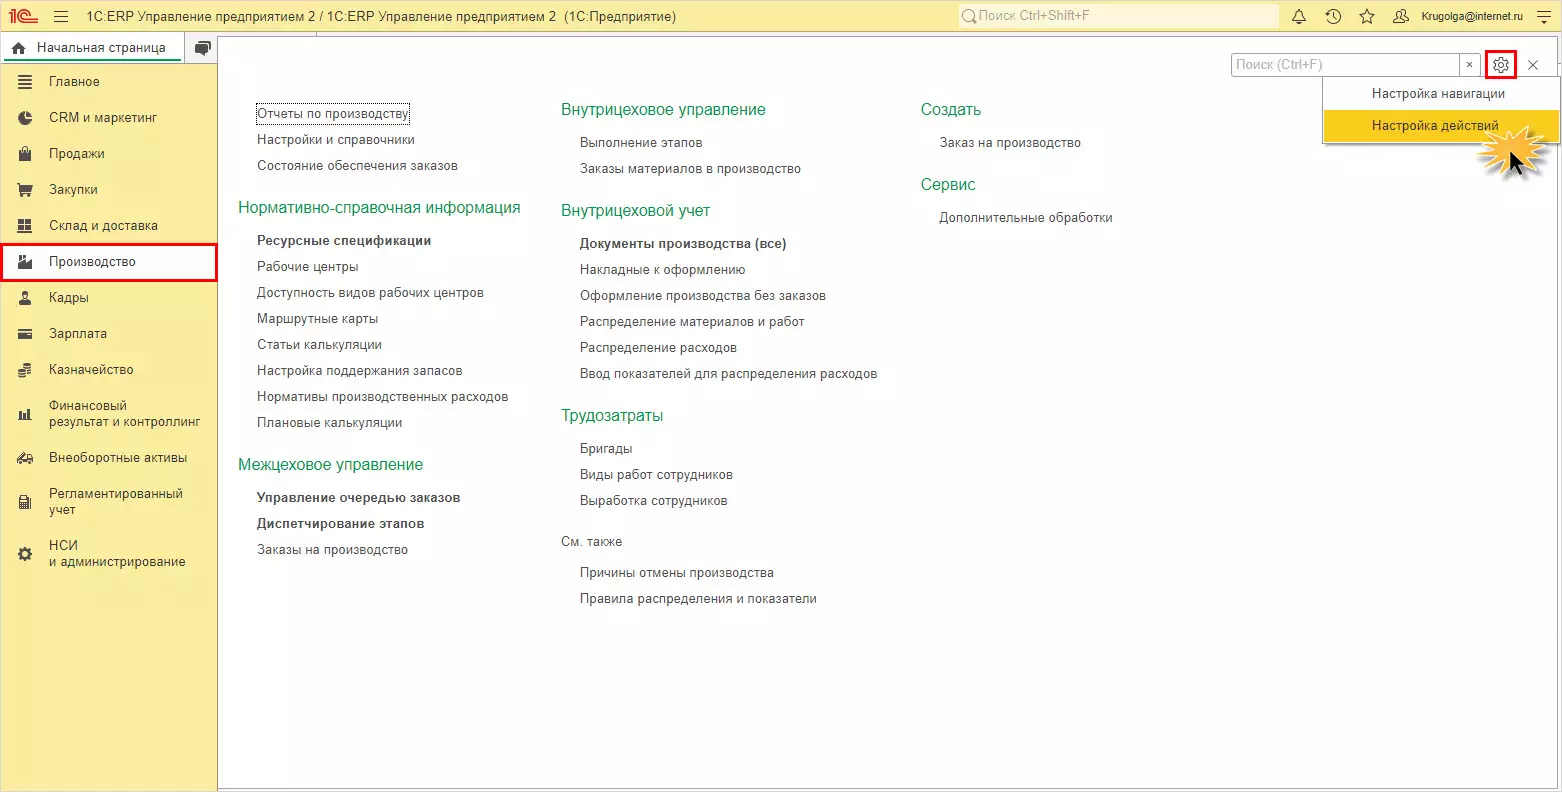Open Склад и доставка section
This screenshot has width=1562, height=792.
[109, 226]
